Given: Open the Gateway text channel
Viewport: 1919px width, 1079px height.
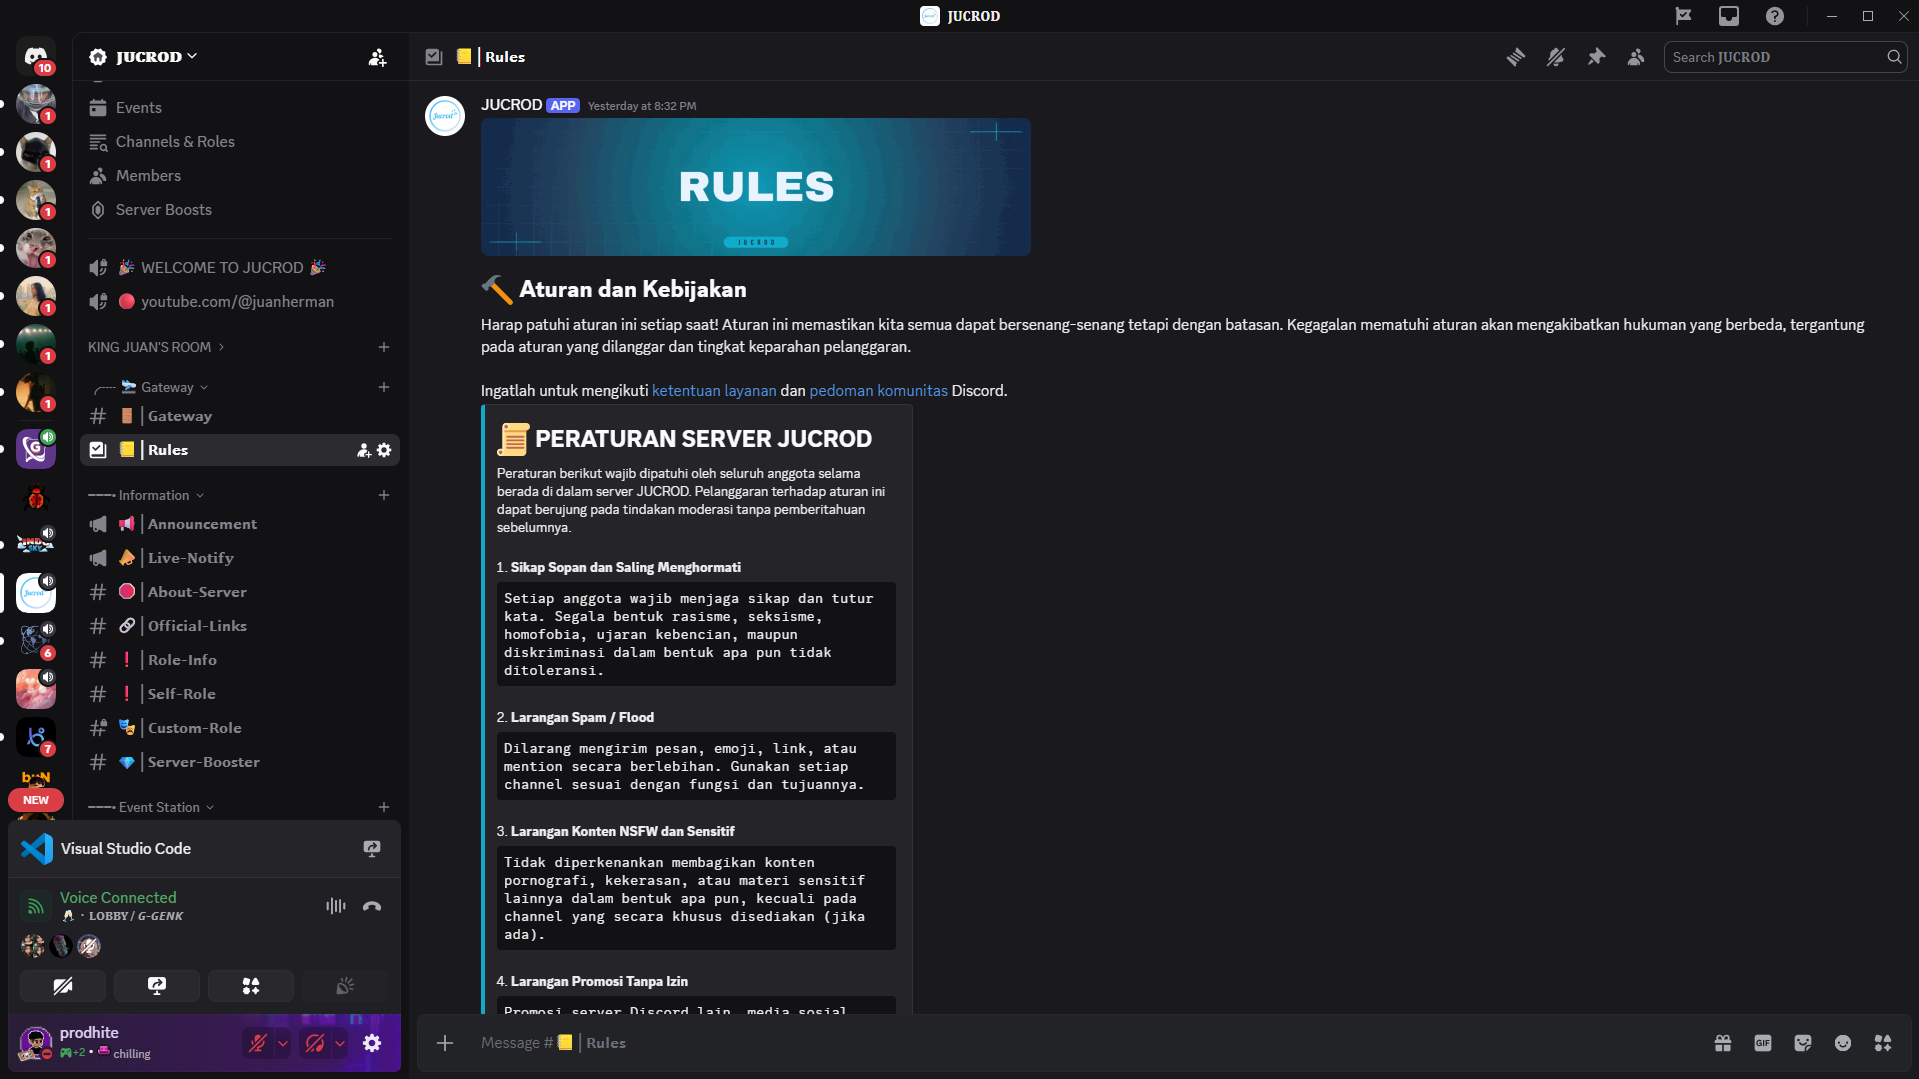Looking at the screenshot, I should pyautogui.click(x=240, y=416).
